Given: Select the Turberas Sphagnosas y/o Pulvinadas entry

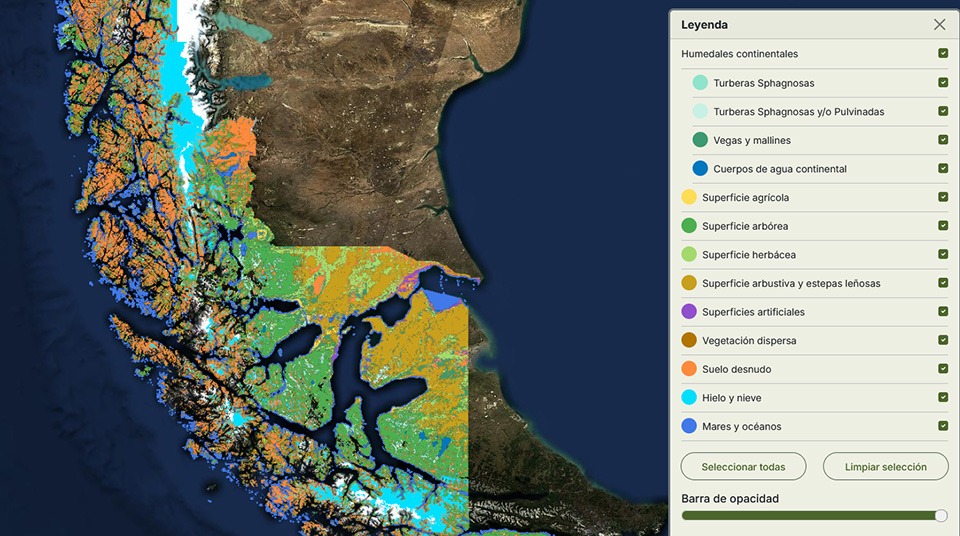Looking at the screenshot, I should point(798,112).
